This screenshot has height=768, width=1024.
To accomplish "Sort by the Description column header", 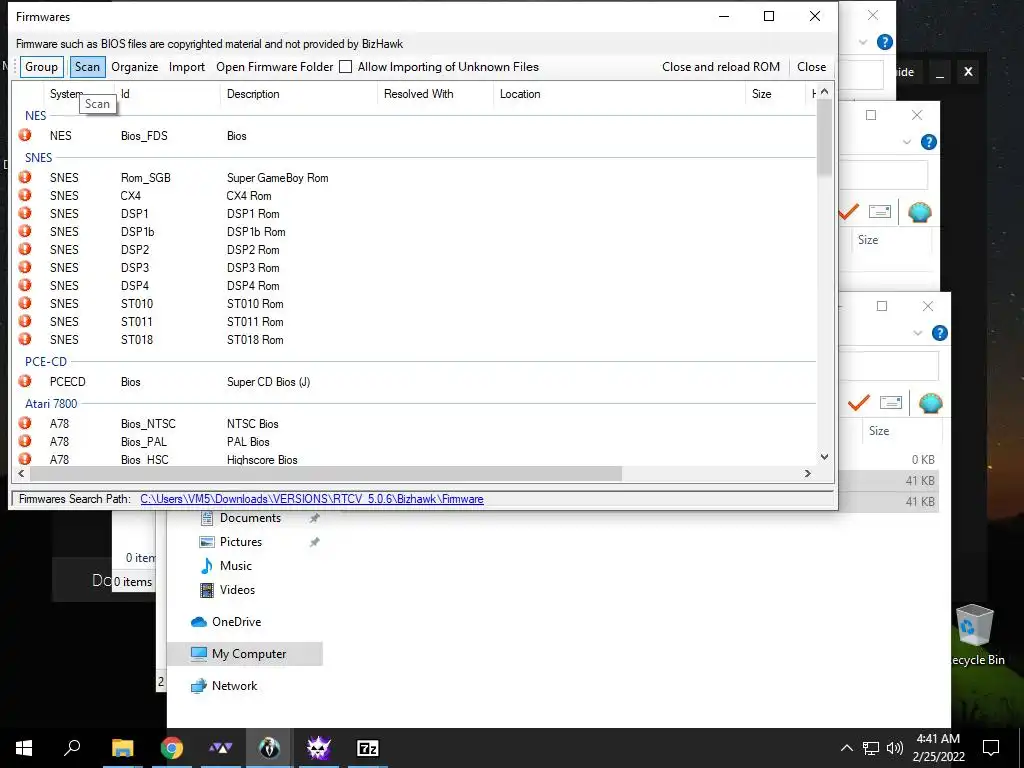I will [253, 93].
